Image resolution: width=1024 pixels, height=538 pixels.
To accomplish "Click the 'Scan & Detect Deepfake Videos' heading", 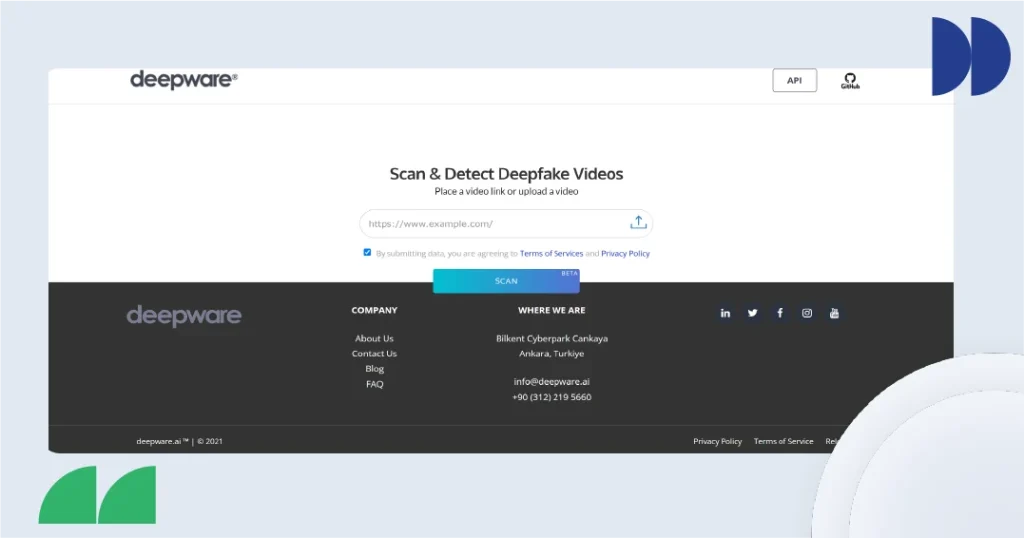I will [506, 174].
